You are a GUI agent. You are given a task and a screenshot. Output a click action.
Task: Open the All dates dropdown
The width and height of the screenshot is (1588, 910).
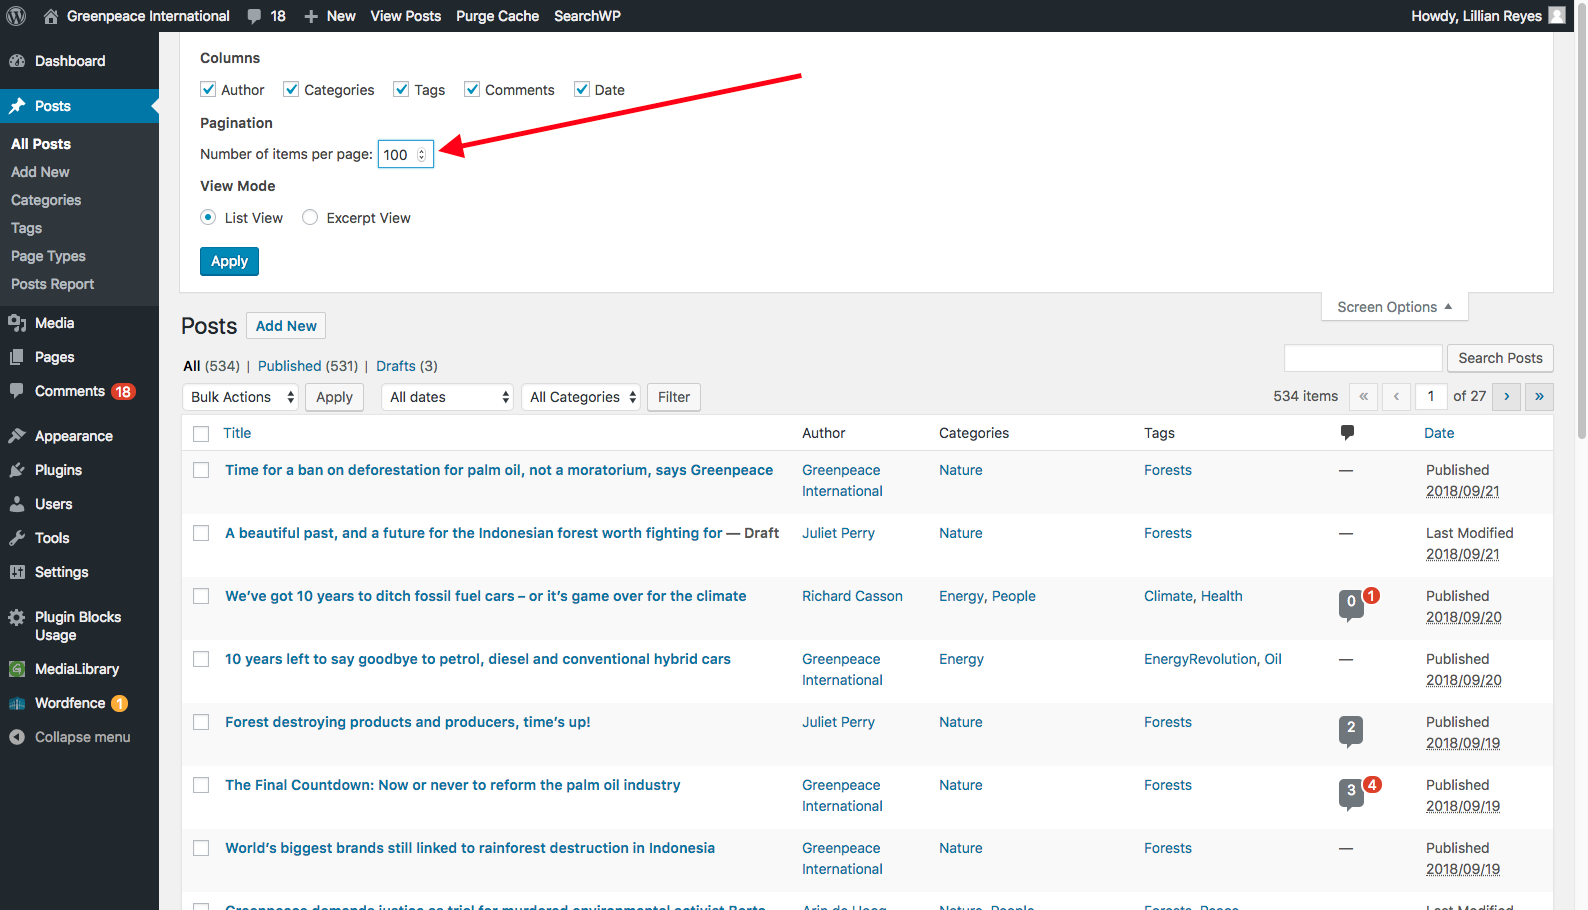click(447, 397)
